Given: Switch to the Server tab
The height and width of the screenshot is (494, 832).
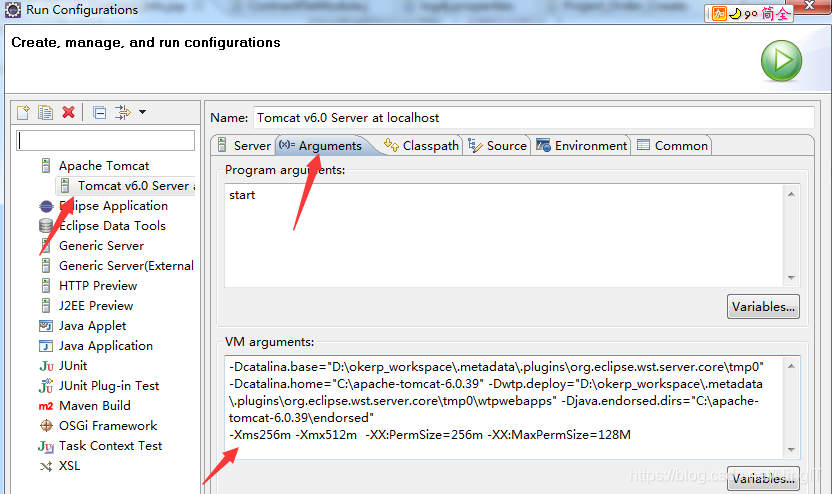Looking at the screenshot, I should (x=244, y=145).
